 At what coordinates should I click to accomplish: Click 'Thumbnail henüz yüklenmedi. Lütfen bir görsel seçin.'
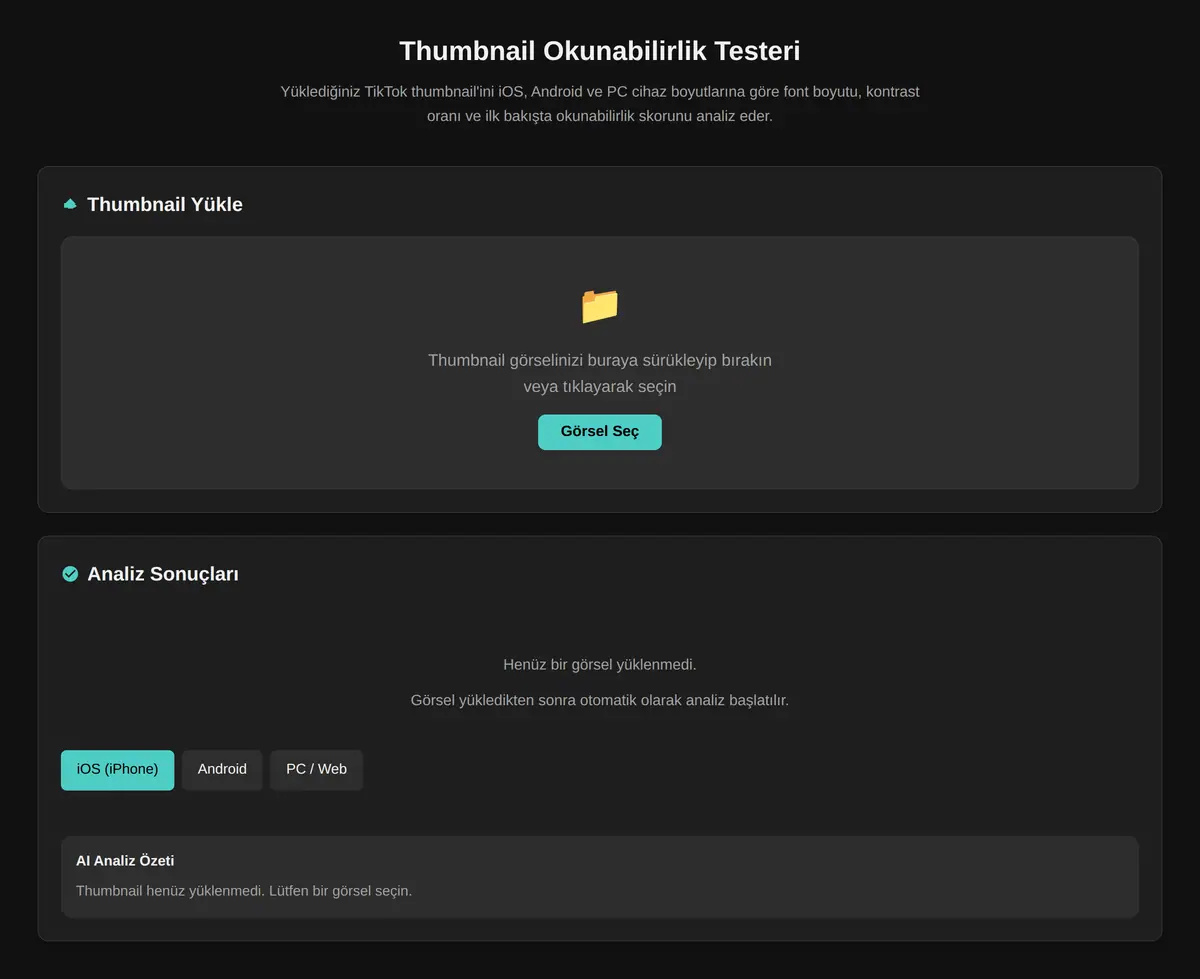(244, 890)
